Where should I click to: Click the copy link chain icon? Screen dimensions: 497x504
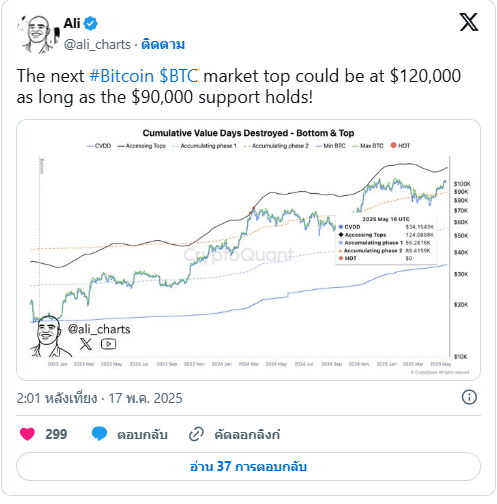[196, 434]
